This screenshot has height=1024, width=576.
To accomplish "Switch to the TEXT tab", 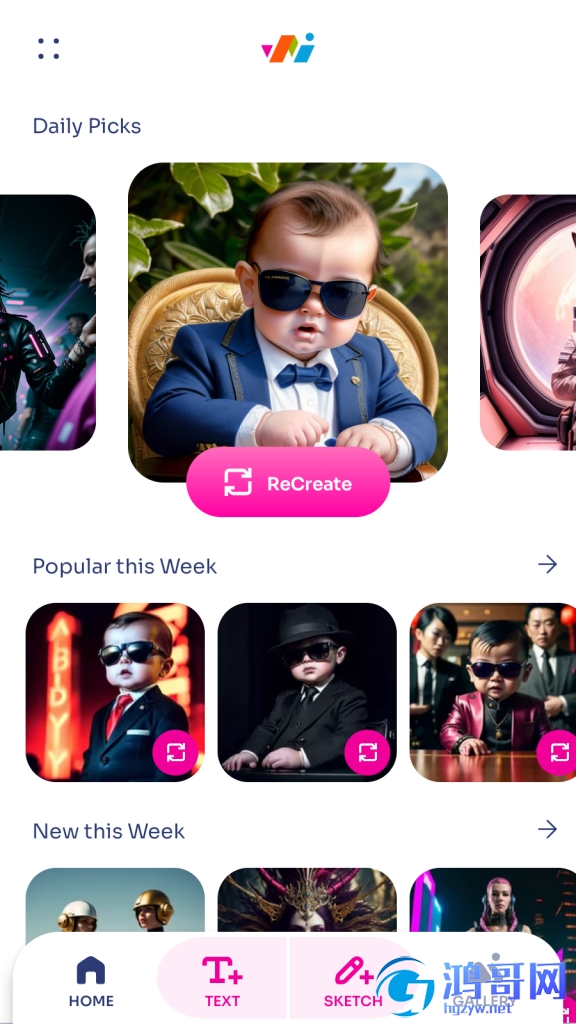I will click(222, 982).
